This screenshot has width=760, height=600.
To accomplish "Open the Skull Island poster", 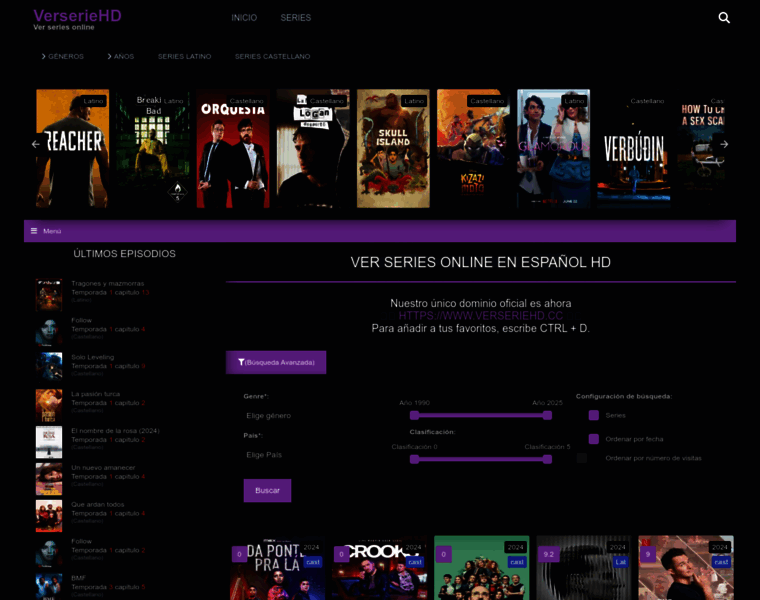I will coord(393,148).
